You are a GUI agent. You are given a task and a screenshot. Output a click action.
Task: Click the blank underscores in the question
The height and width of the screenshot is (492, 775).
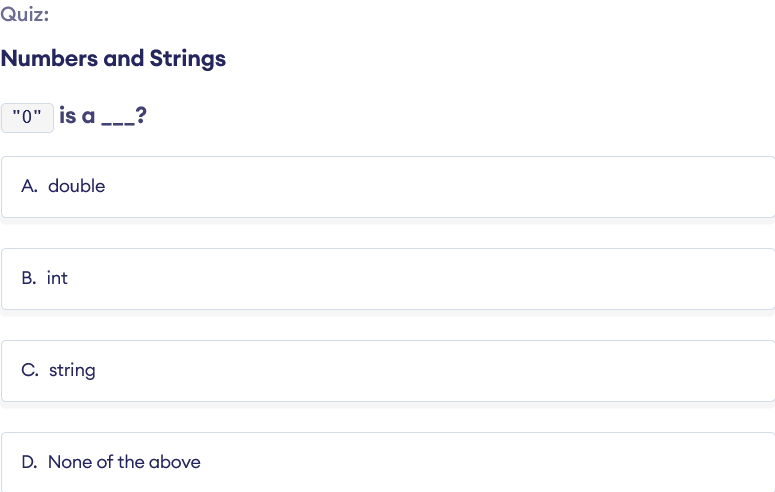[118, 120]
